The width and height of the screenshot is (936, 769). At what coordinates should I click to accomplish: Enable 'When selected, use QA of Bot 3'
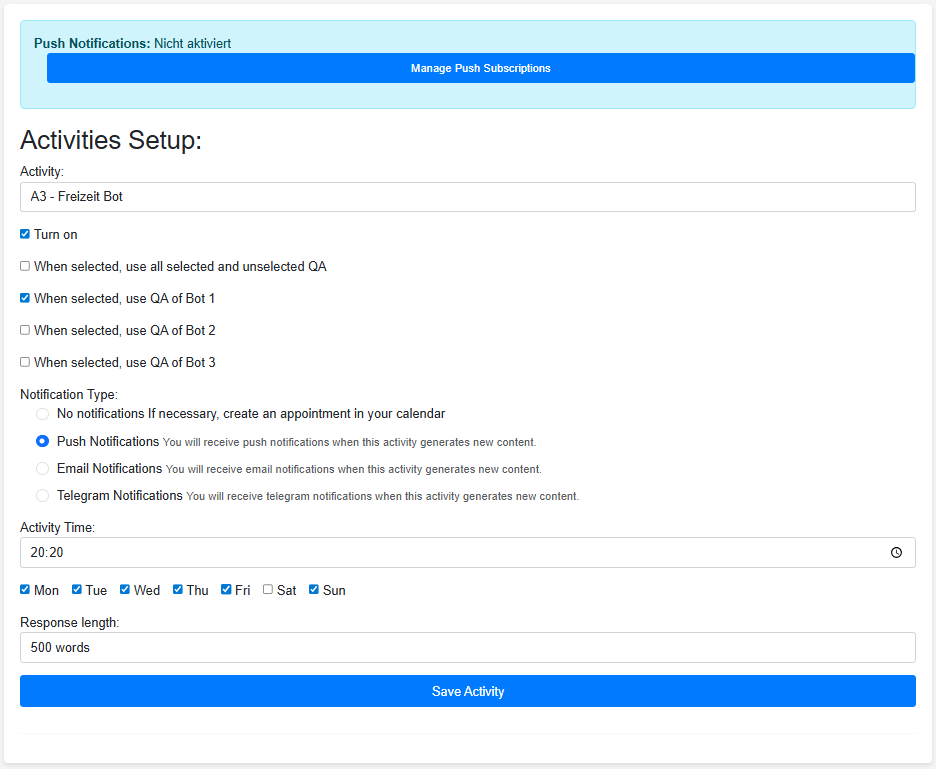coord(24,362)
